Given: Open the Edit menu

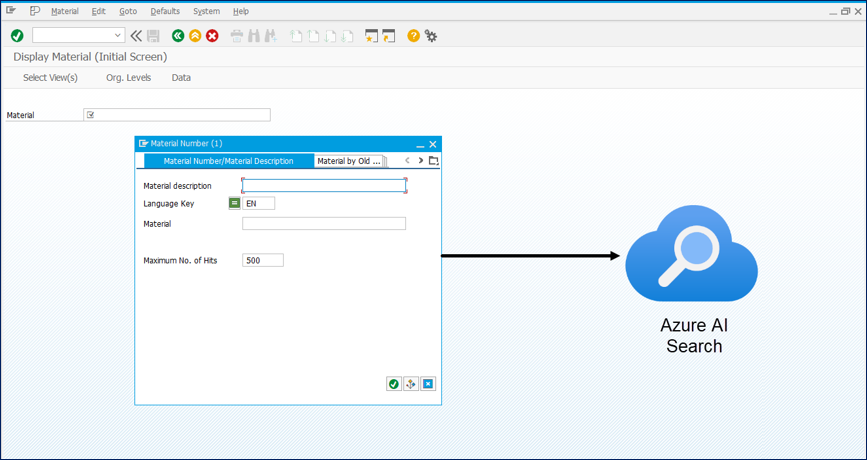Looking at the screenshot, I should [x=98, y=11].
